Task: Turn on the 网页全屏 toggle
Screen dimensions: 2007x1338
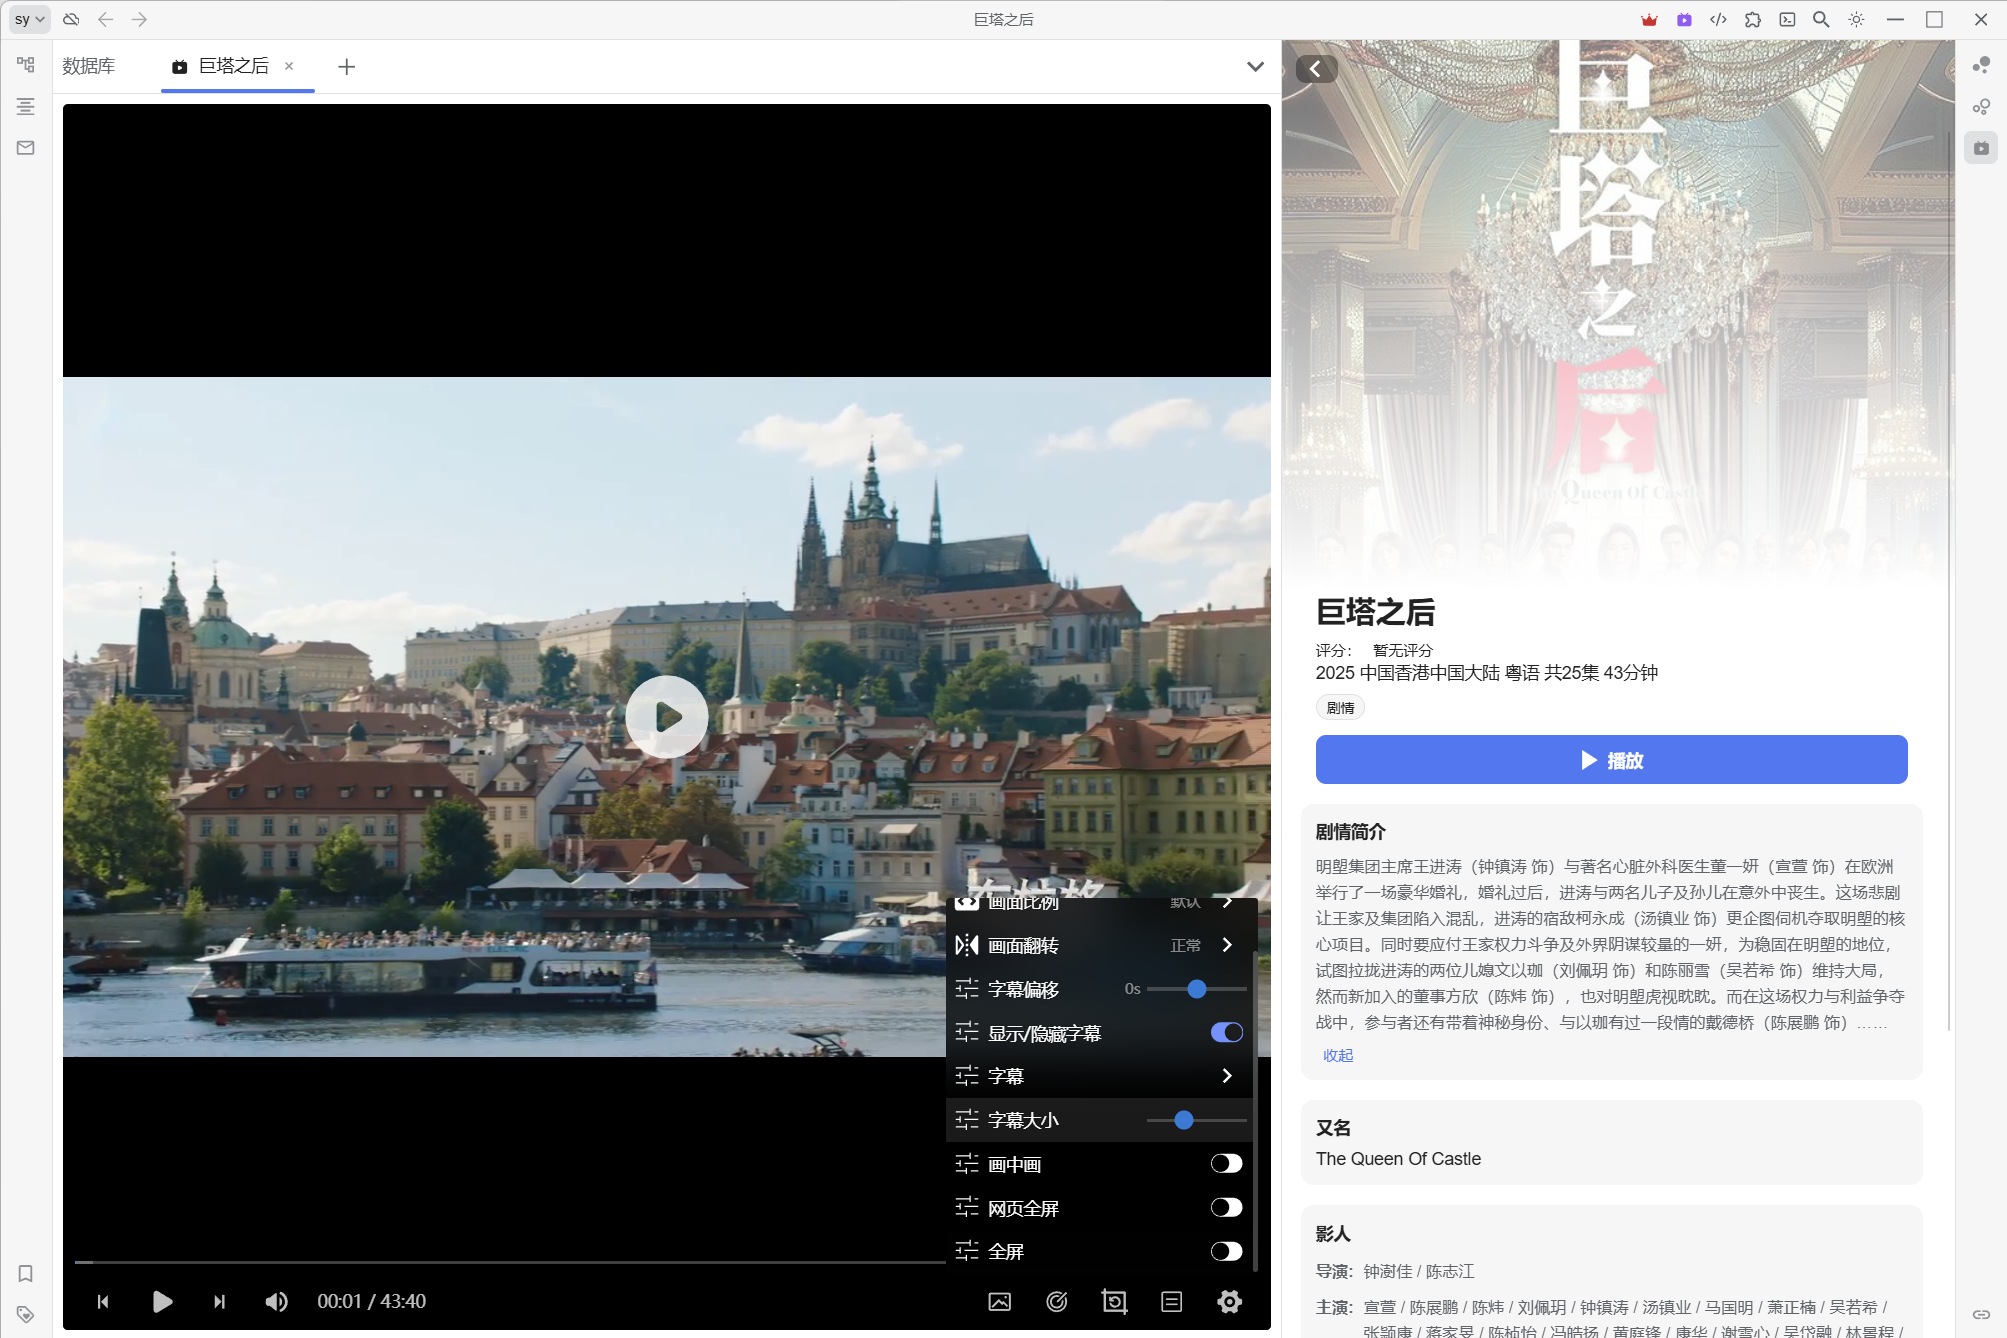Action: tap(1226, 1208)
